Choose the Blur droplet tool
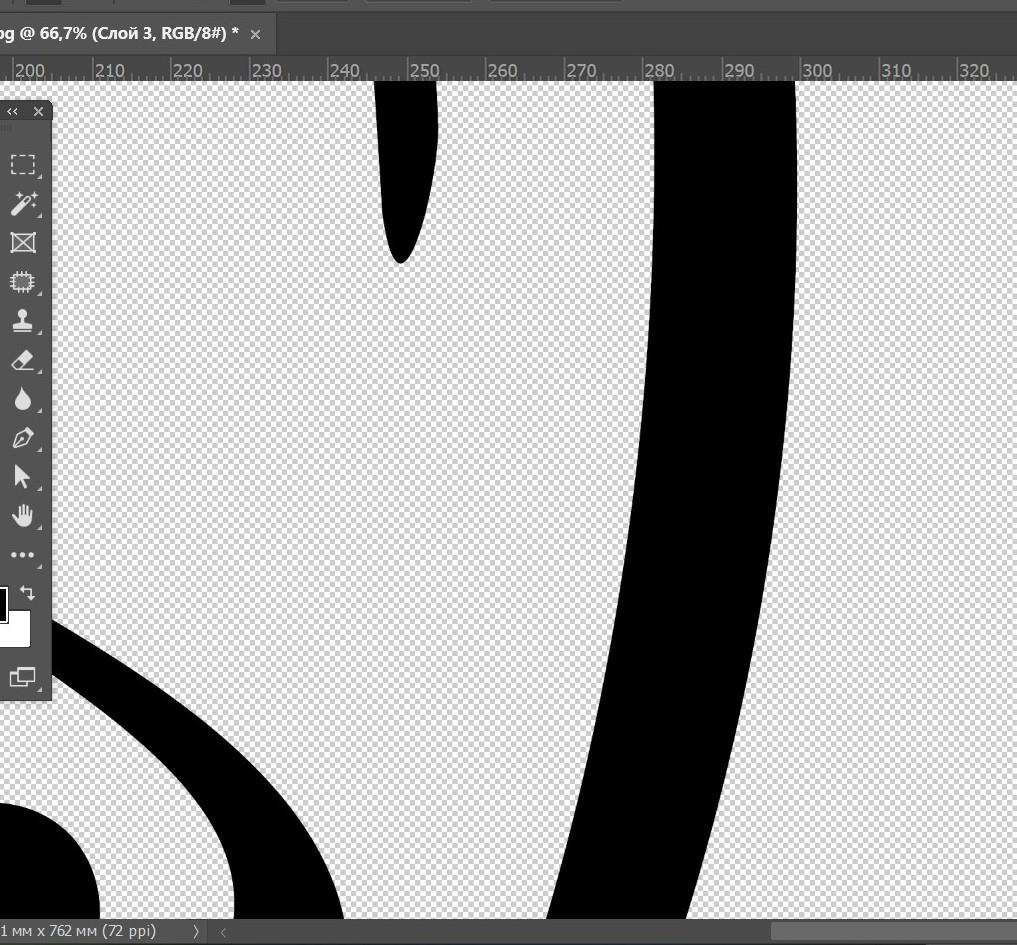This screenshot has height=945, width=1017. pyautogui.click(x=22, y=399)
